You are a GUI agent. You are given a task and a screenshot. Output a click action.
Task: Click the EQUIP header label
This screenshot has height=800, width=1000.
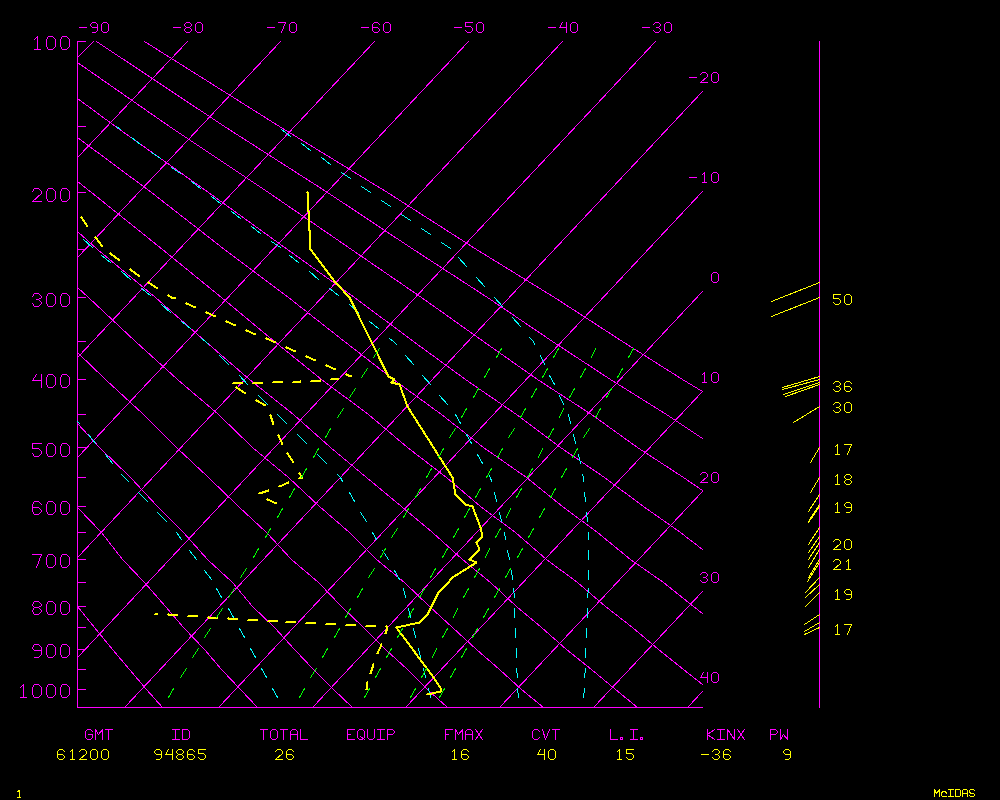click(x=371, y=735)
